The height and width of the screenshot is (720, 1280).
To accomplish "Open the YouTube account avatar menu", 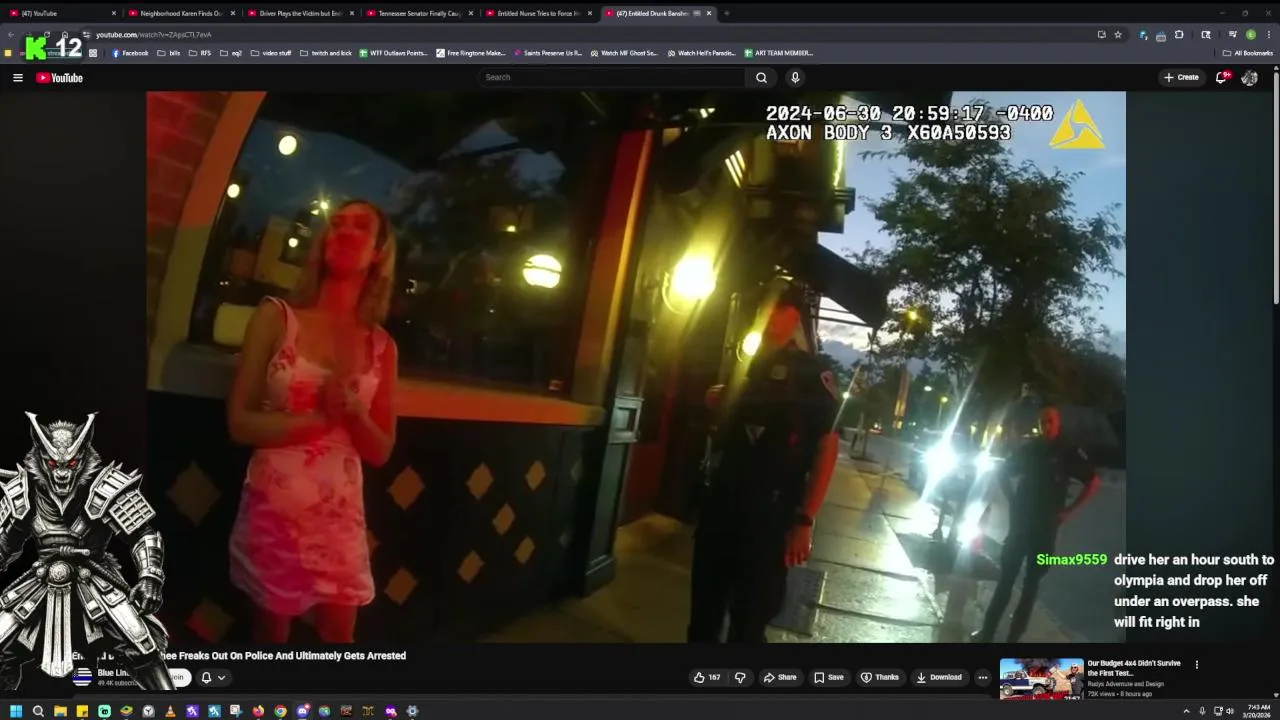I will pos(1249,77).
